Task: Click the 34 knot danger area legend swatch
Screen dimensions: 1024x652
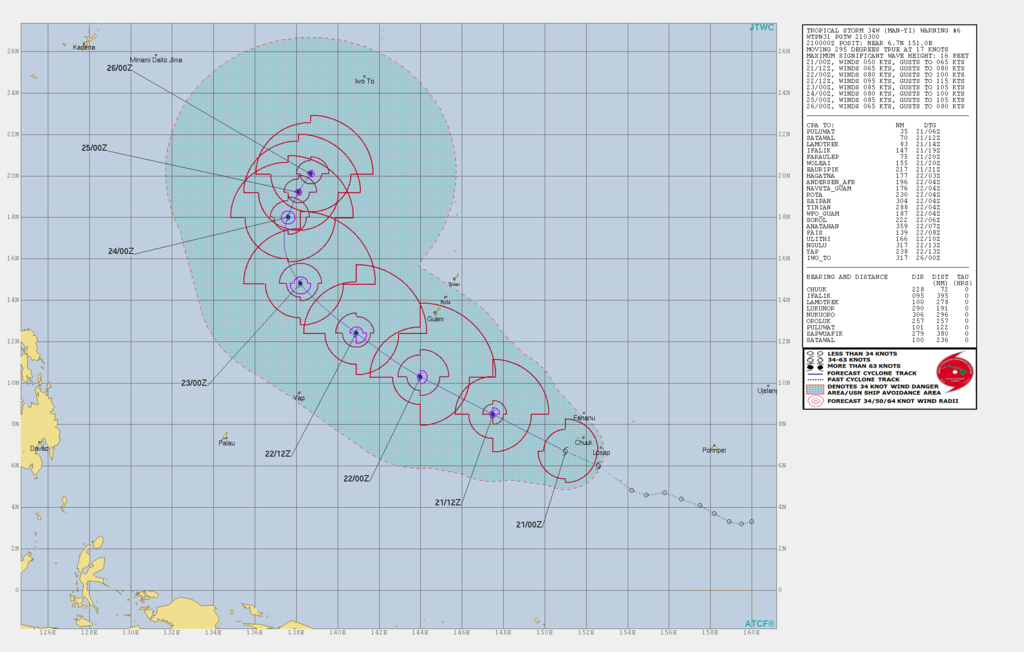Action: [815, 389]
